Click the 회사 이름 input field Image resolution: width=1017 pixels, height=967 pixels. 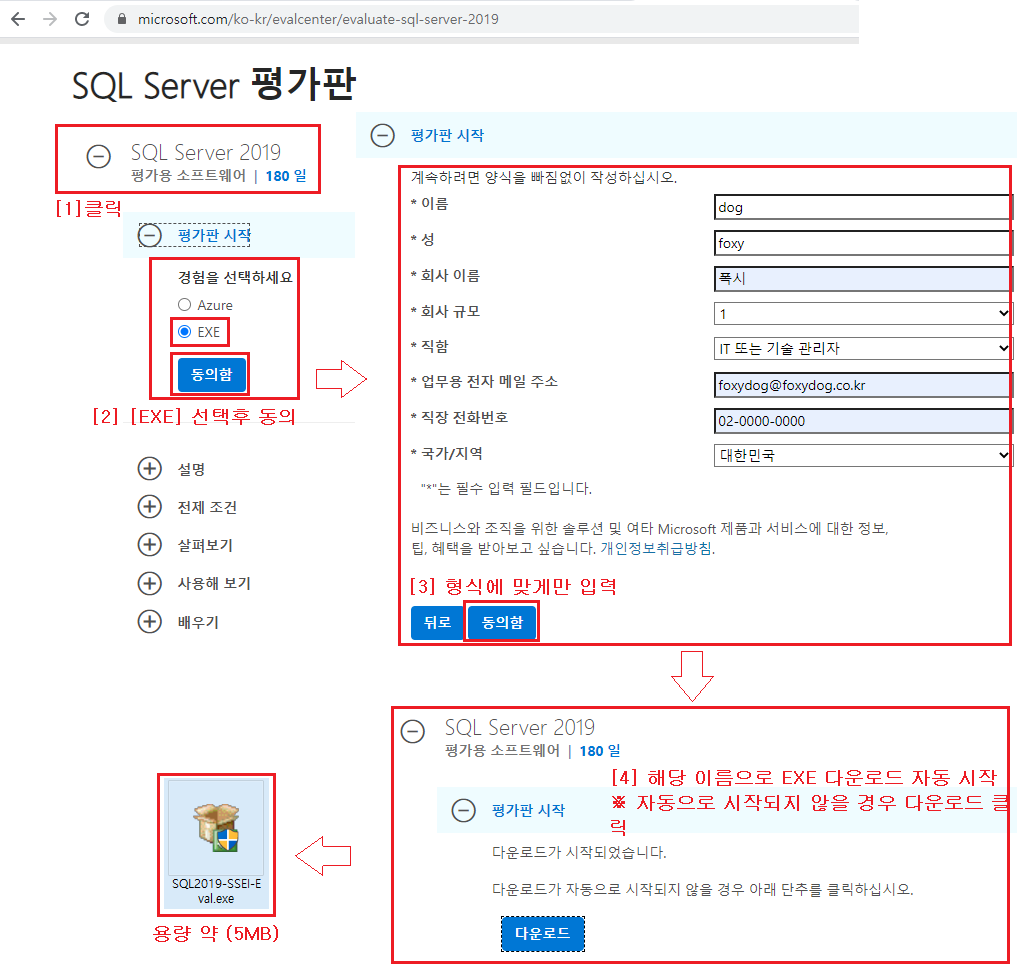tap(862, 279)
